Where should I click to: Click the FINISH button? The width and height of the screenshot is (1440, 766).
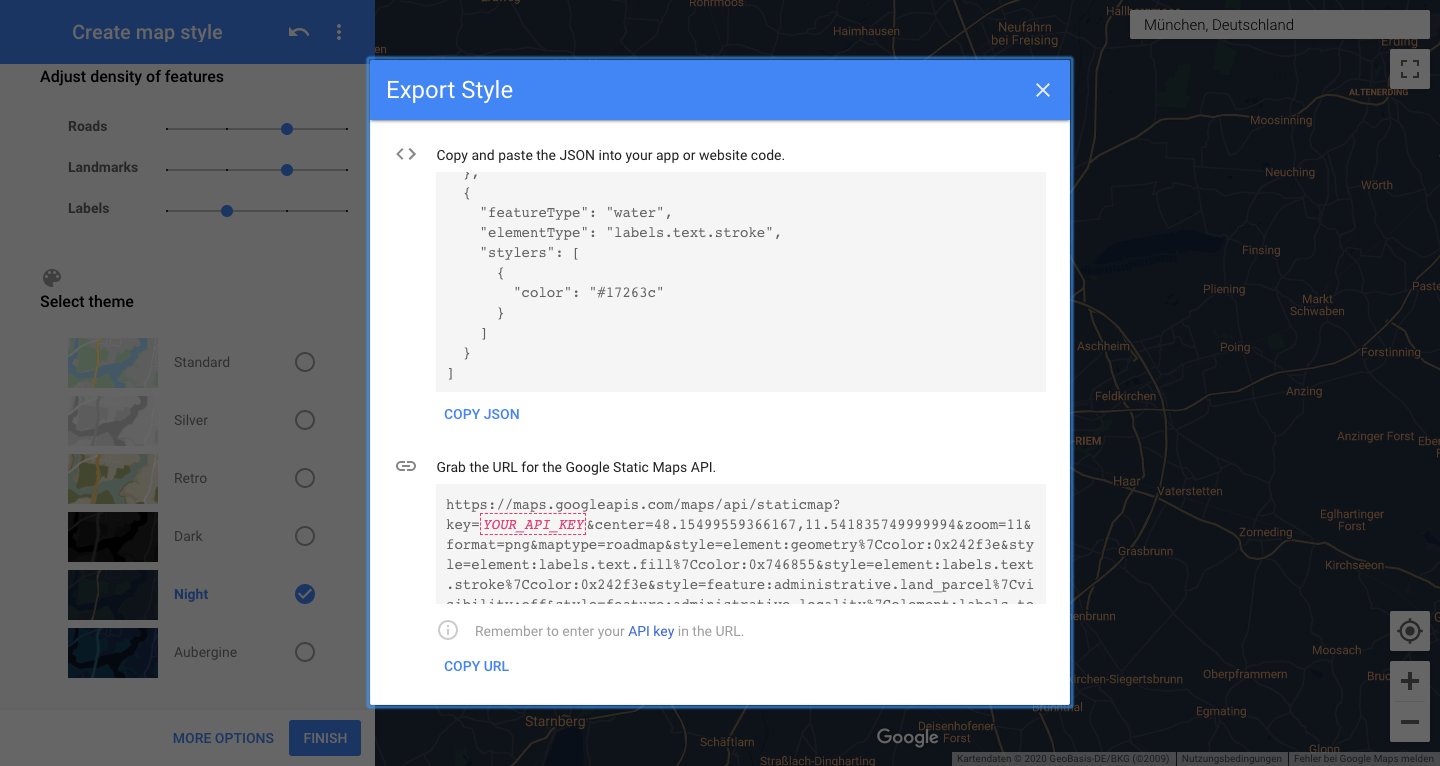point(325,738)
